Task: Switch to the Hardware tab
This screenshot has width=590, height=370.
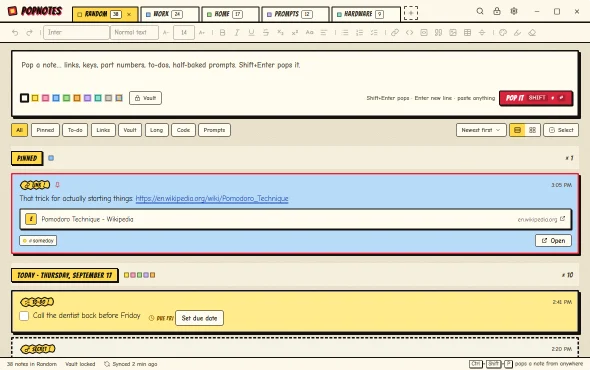Action: (366, 14)
